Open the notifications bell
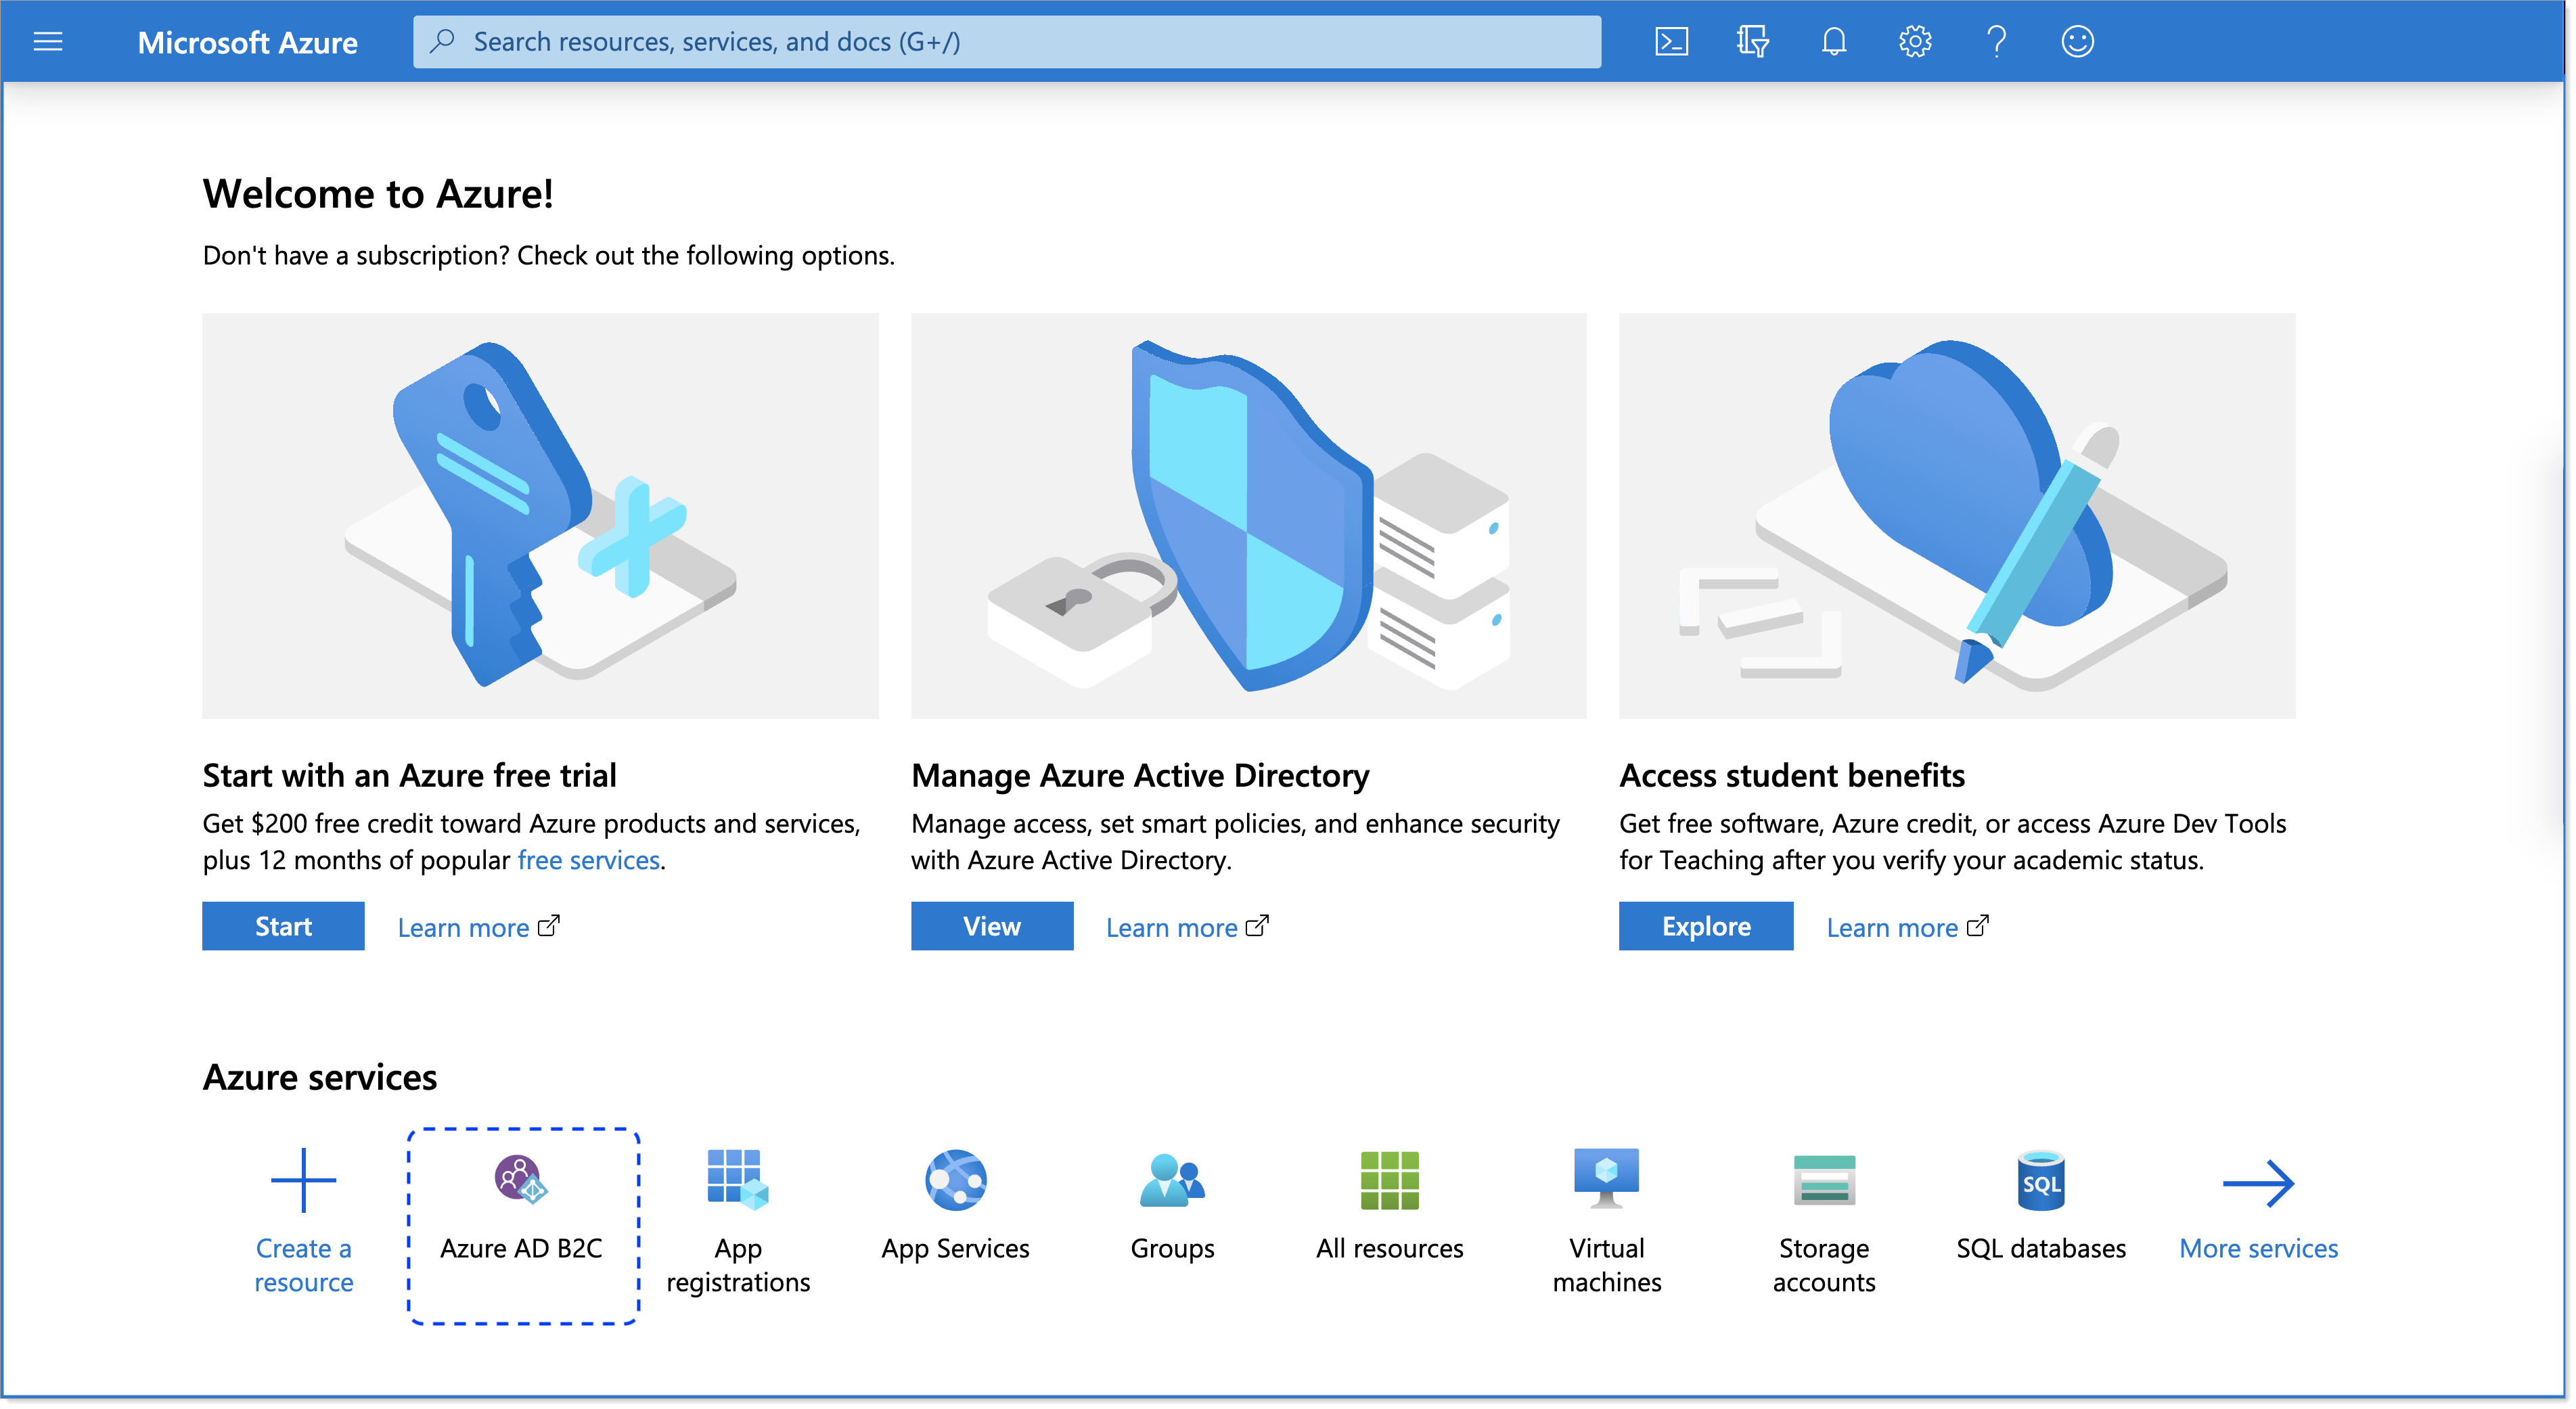2576x1409 pixels. pos(1833,41)
